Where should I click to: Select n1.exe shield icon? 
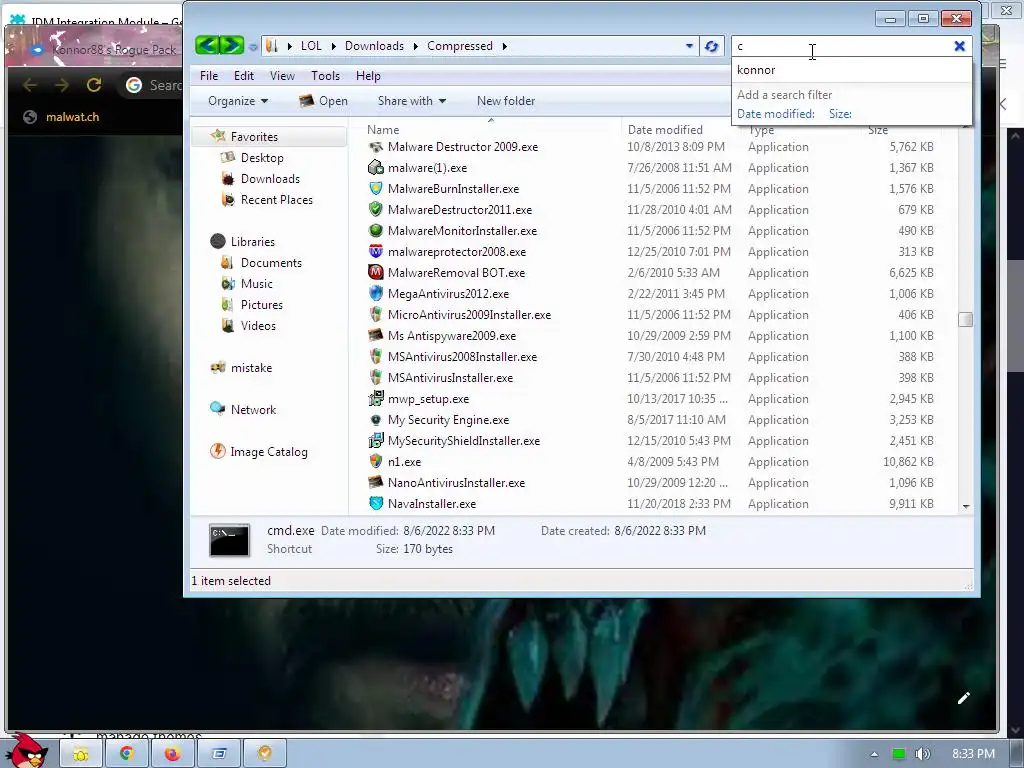point(376,462)
